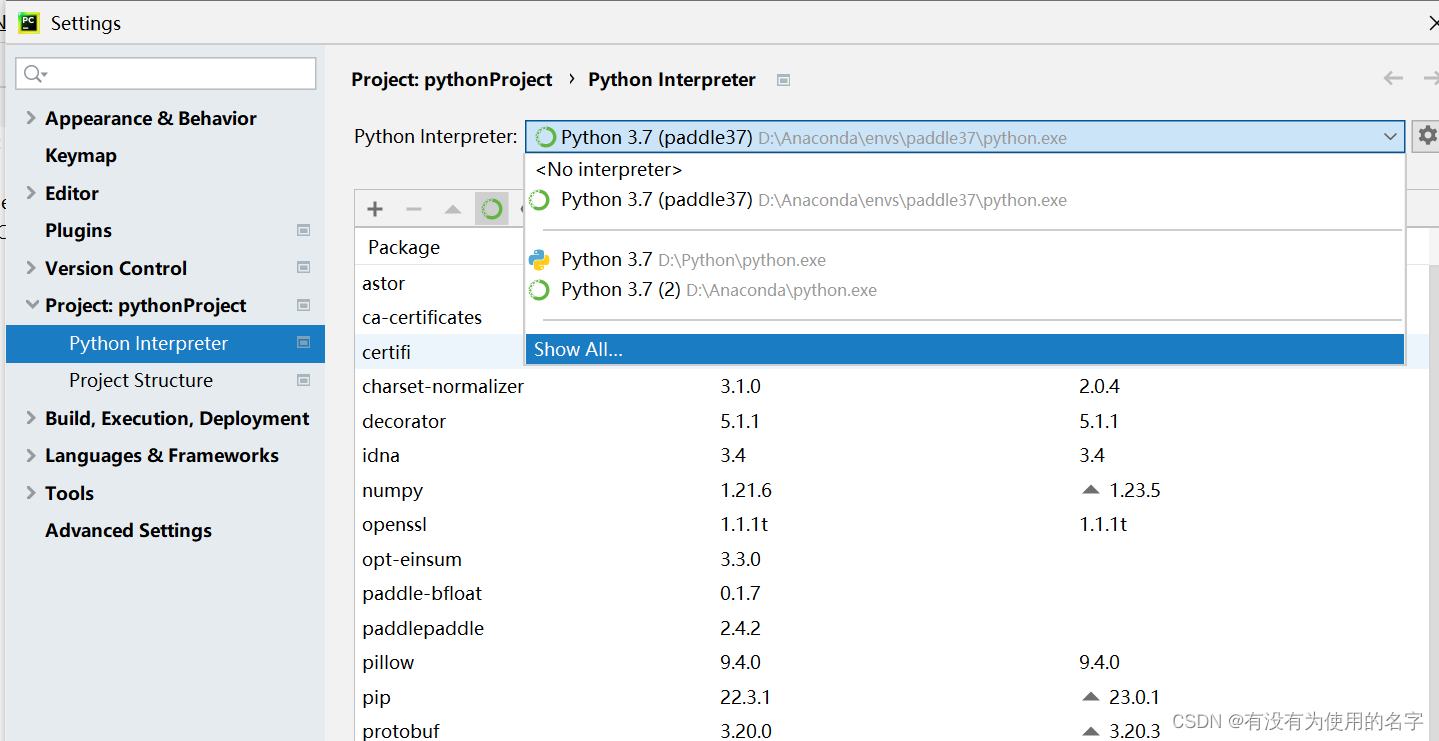Image resolution: width=1439 pixels, height=741 pixels.
Task: Expand the Tools settings group
Action: (x=31, y=493)
